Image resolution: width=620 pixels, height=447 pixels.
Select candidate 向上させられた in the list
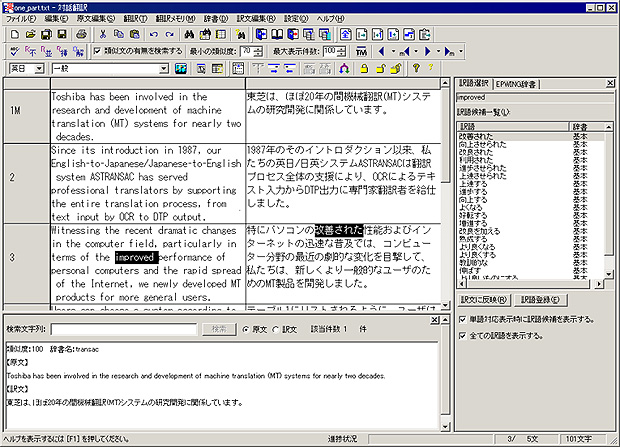point(482,144)
